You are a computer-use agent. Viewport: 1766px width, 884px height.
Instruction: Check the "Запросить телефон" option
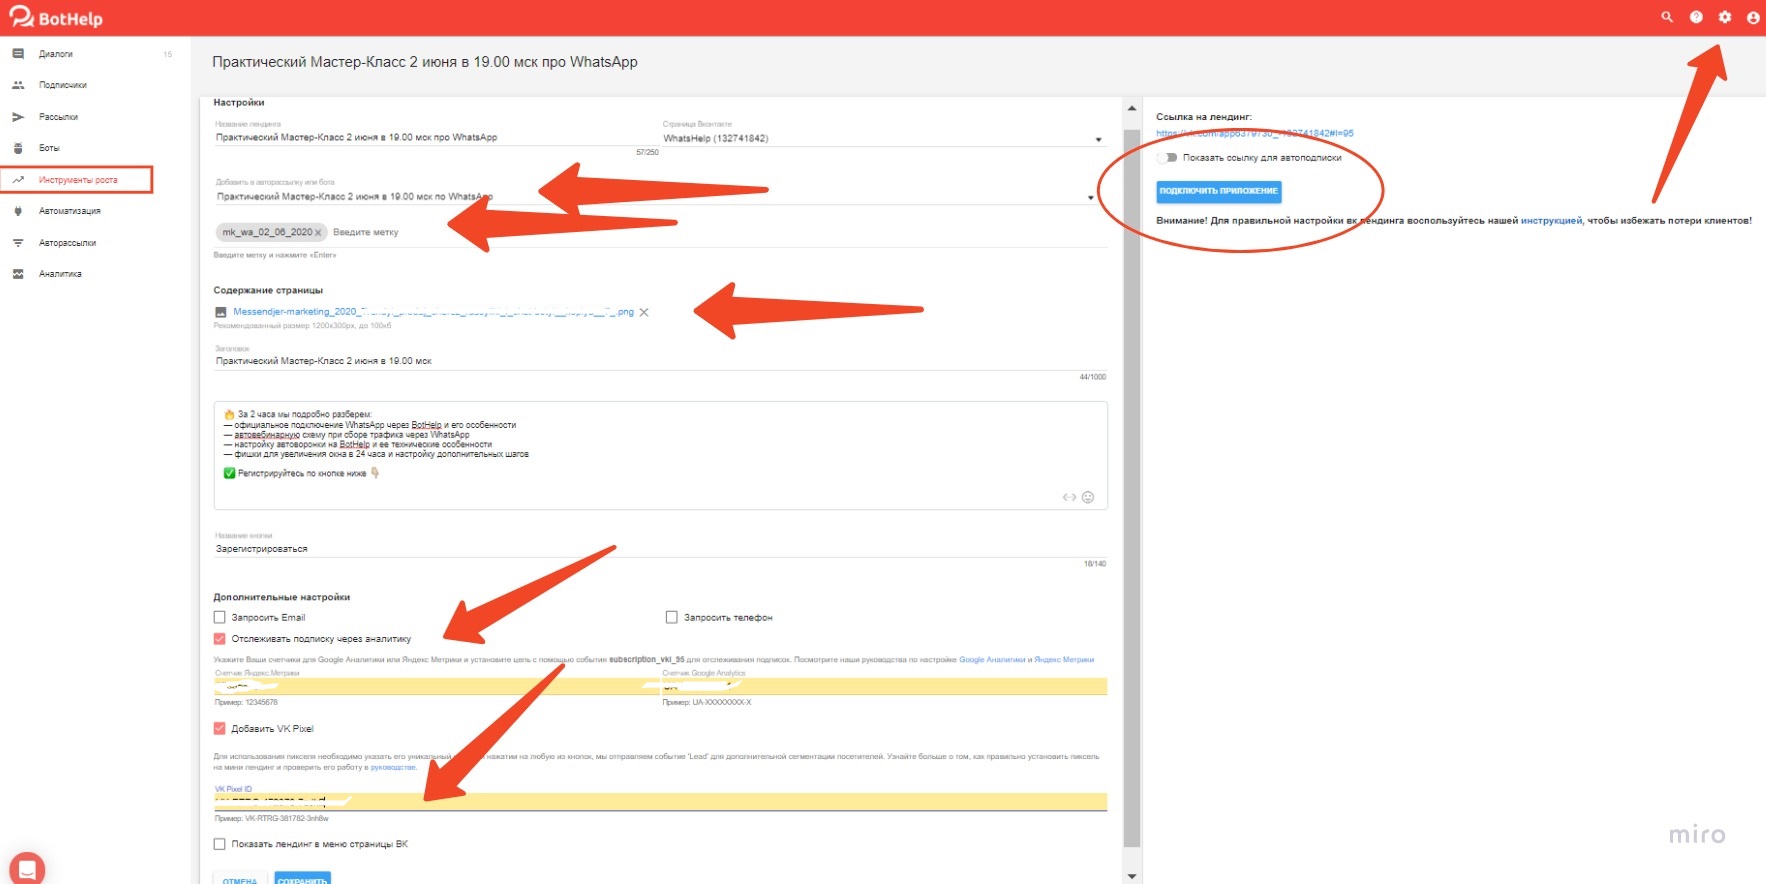(672, 617)
